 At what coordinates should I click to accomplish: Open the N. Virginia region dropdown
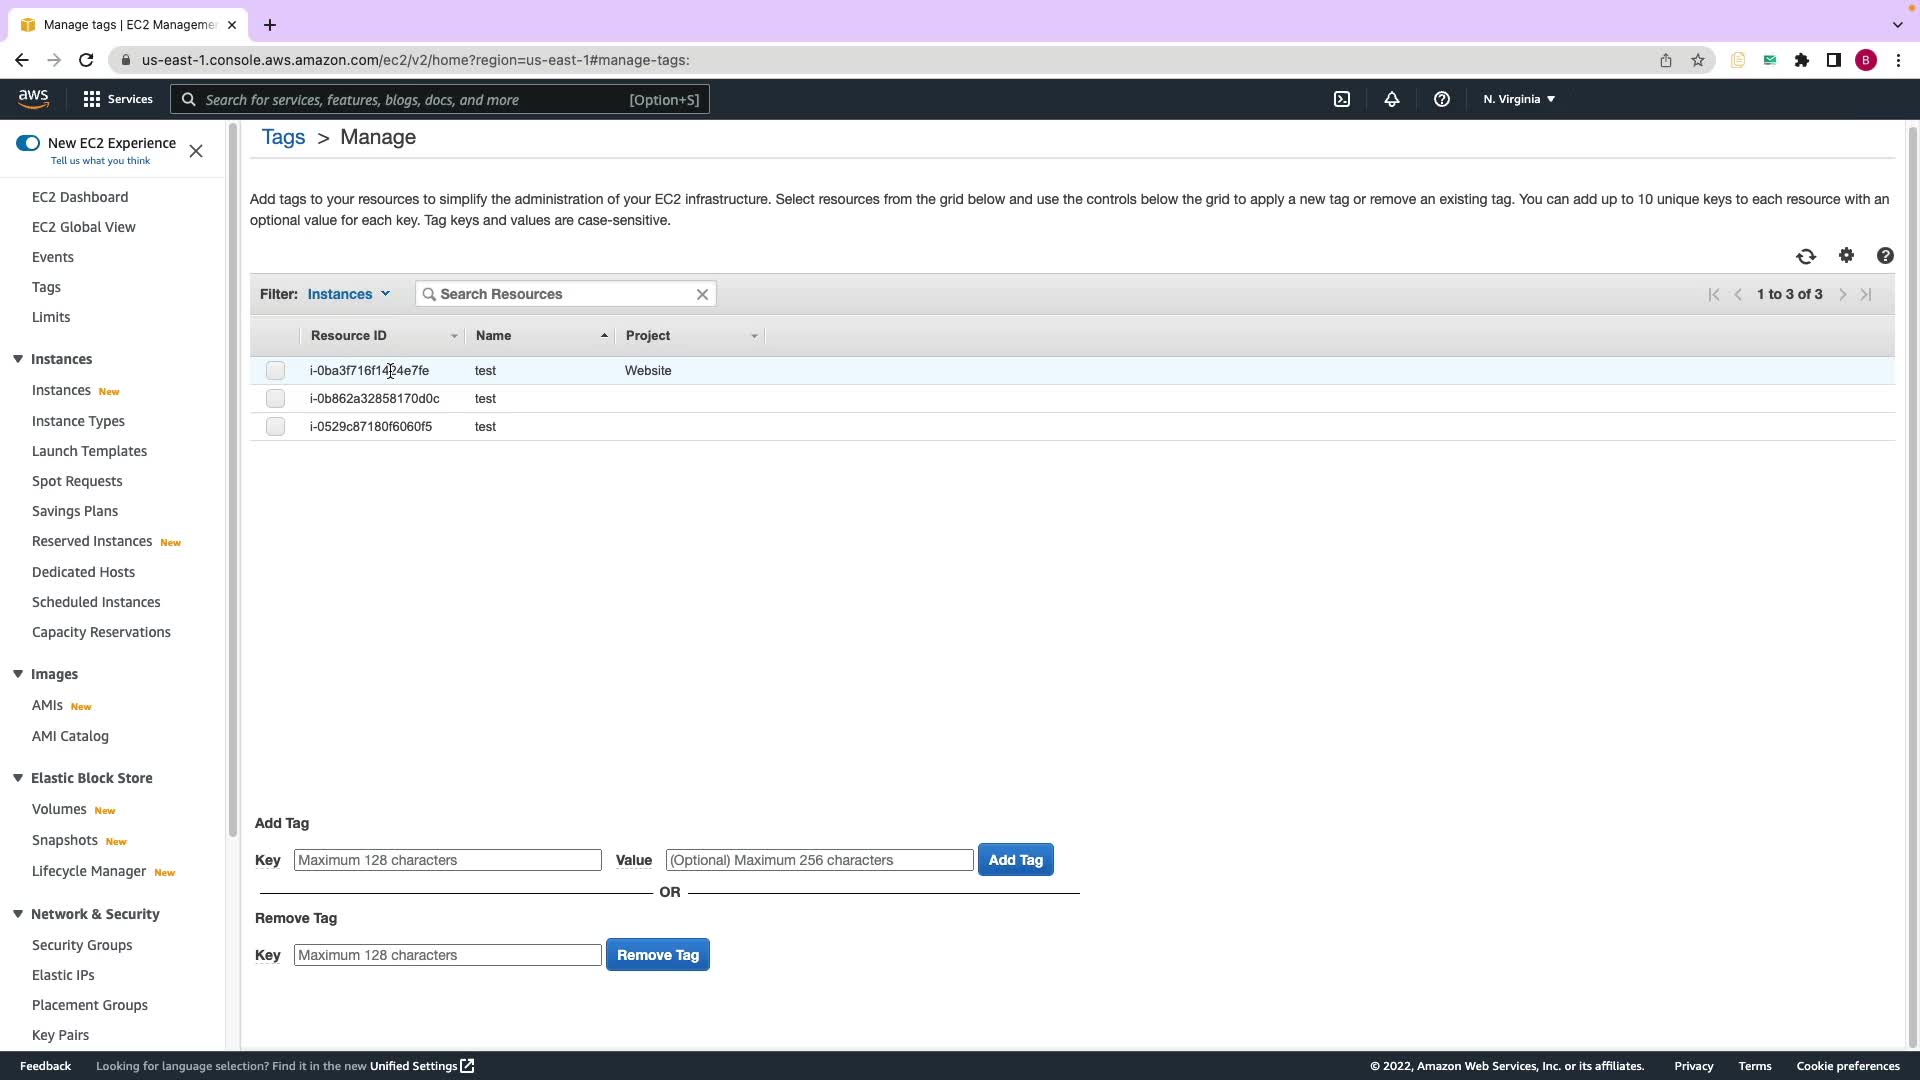coord(1518,99)
